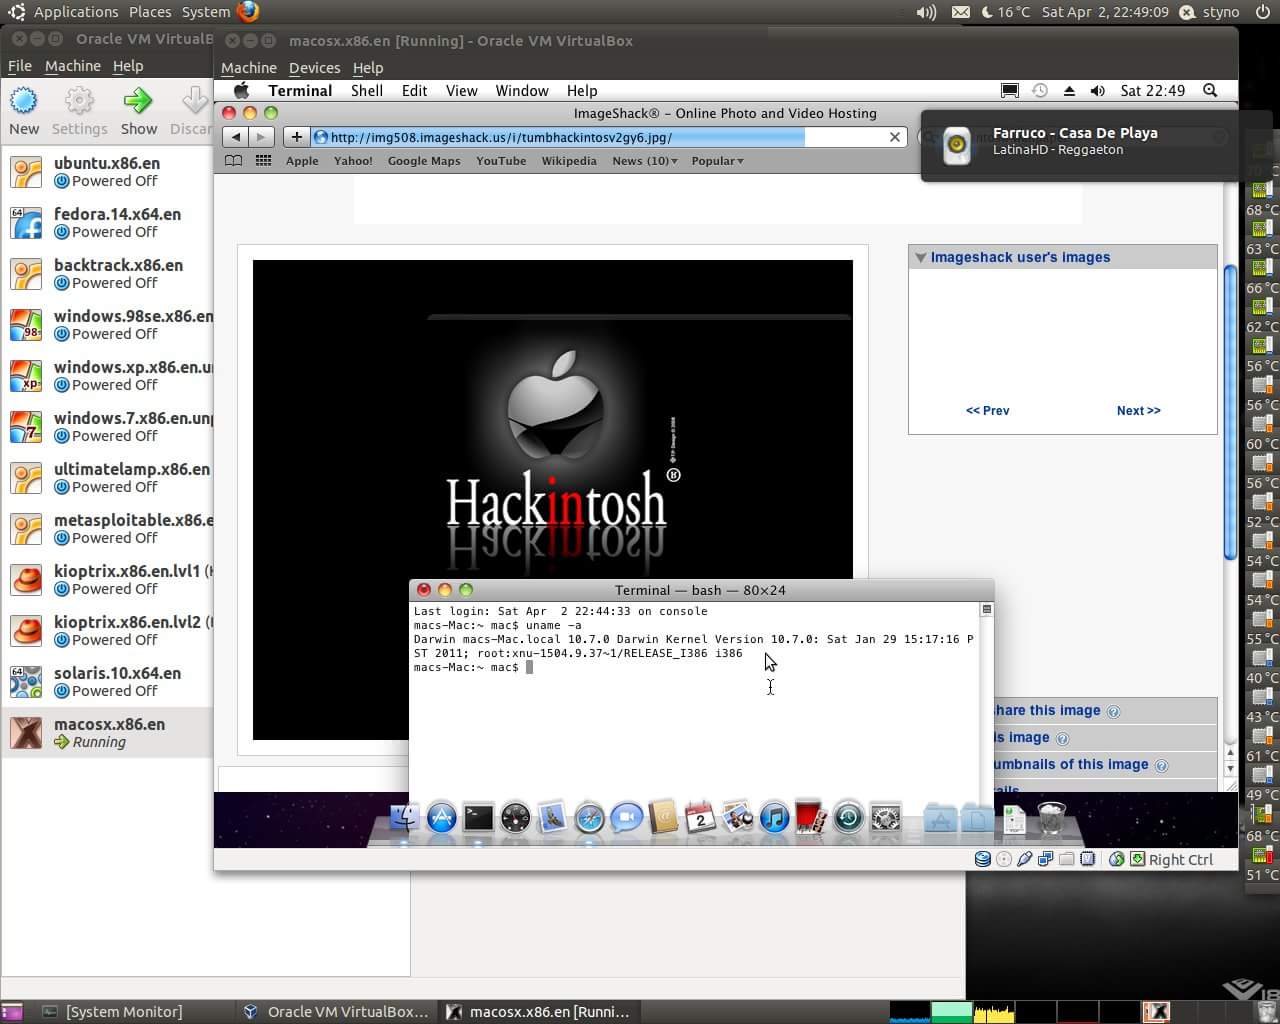The height and width of the screenshot is (1024, 1280).
Task: Open Ubuntu Applications menu
Action: (x=76, y=12)
